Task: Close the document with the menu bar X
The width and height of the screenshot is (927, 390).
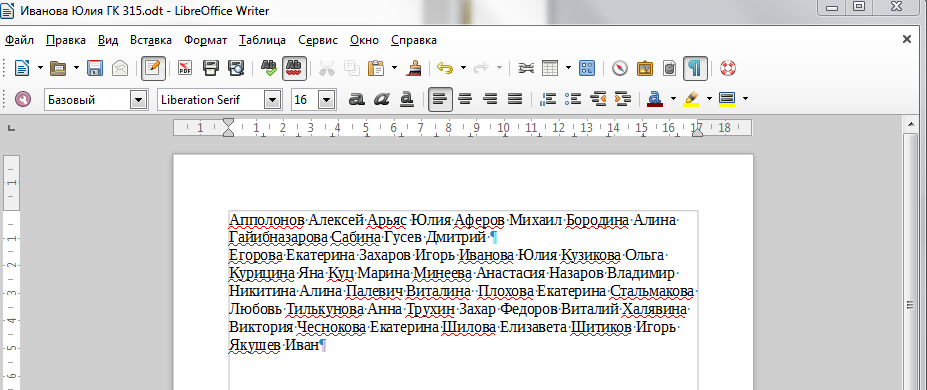Action: pyautogui.click(x=906, y=40)
